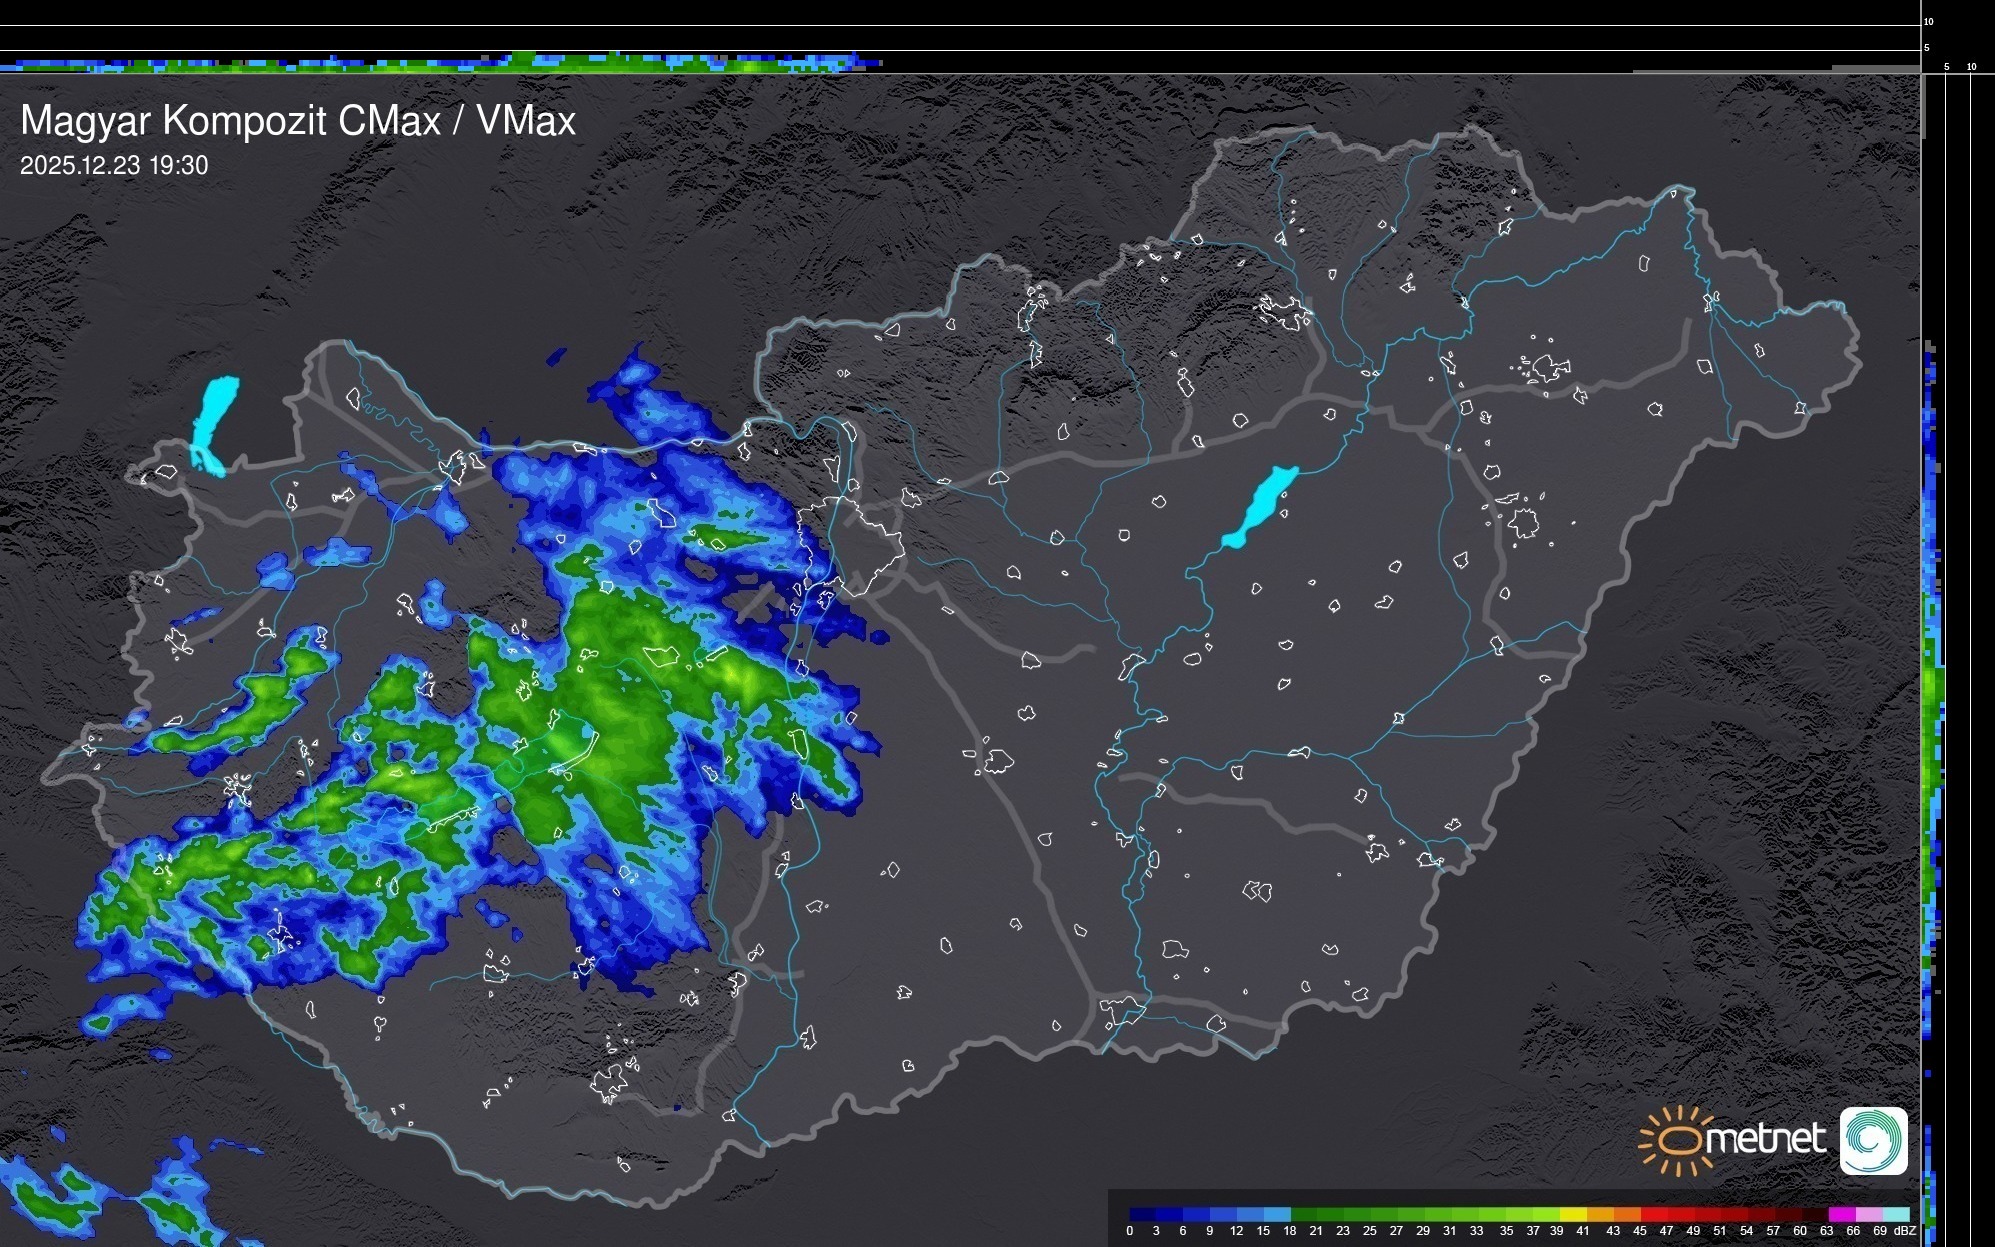Select the magenta 63 dBZ legend swatch
The width and height of the screenshot is (1995, 1247).
point(1840,1215)
